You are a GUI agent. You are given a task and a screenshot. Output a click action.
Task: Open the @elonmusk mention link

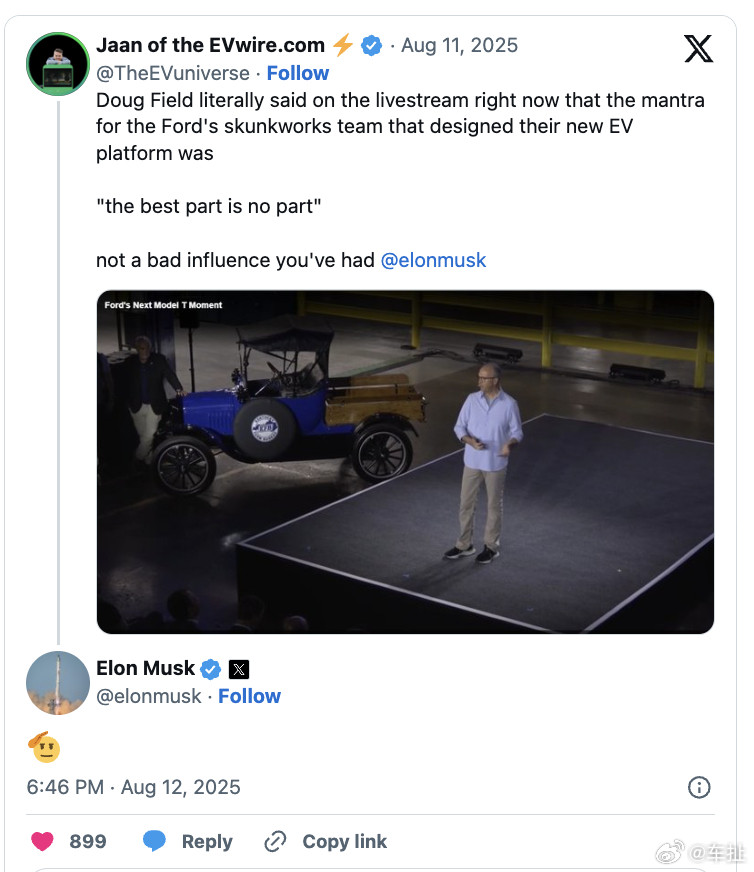point(433,260)
